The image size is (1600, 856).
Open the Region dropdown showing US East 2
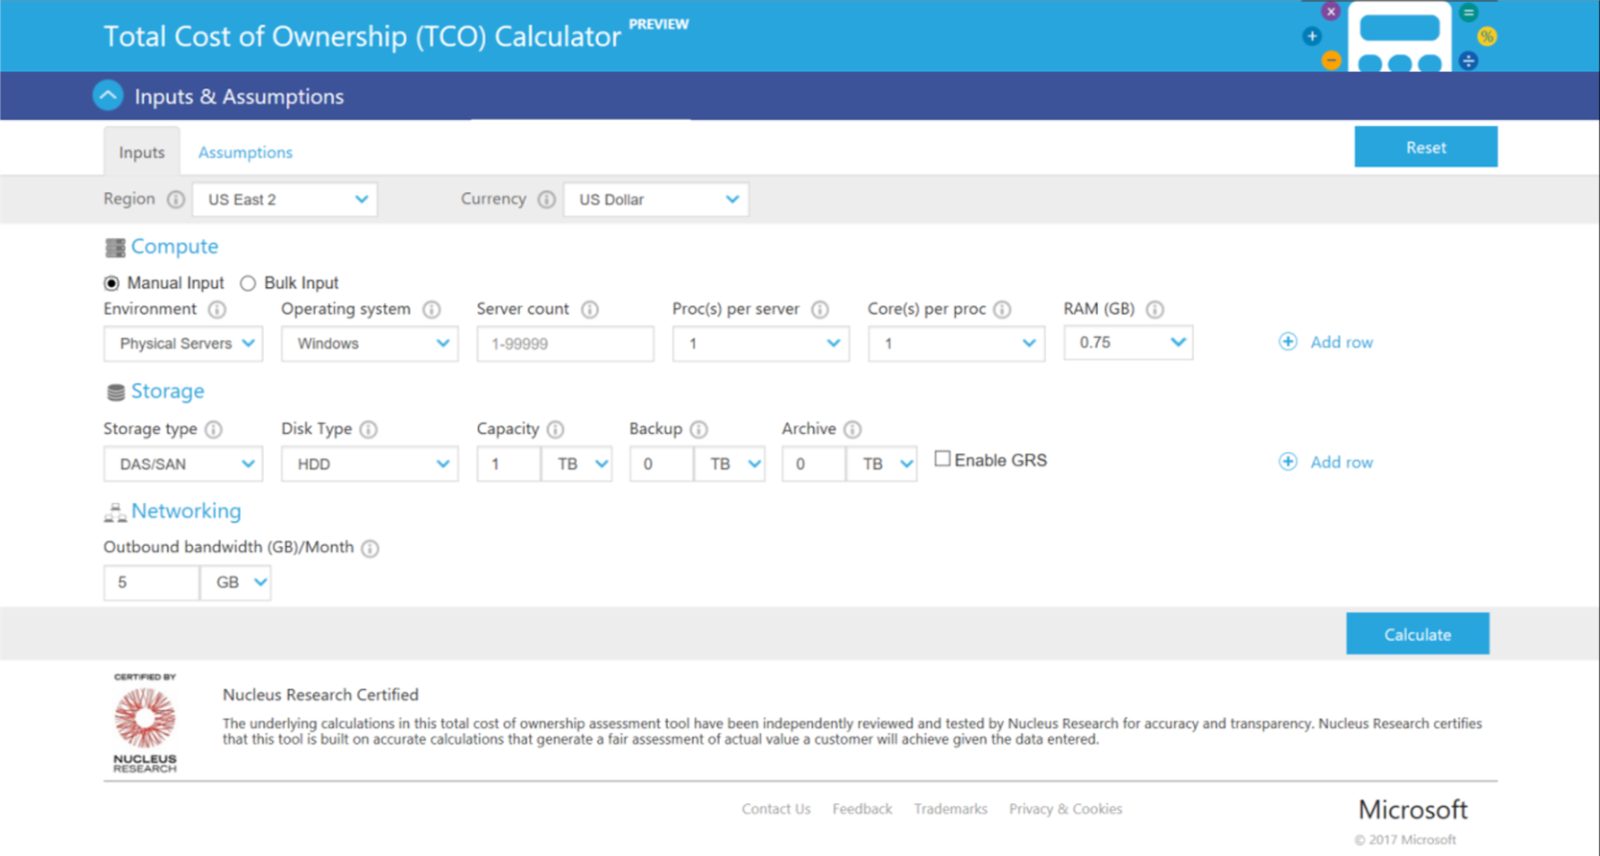pos(285,199)
